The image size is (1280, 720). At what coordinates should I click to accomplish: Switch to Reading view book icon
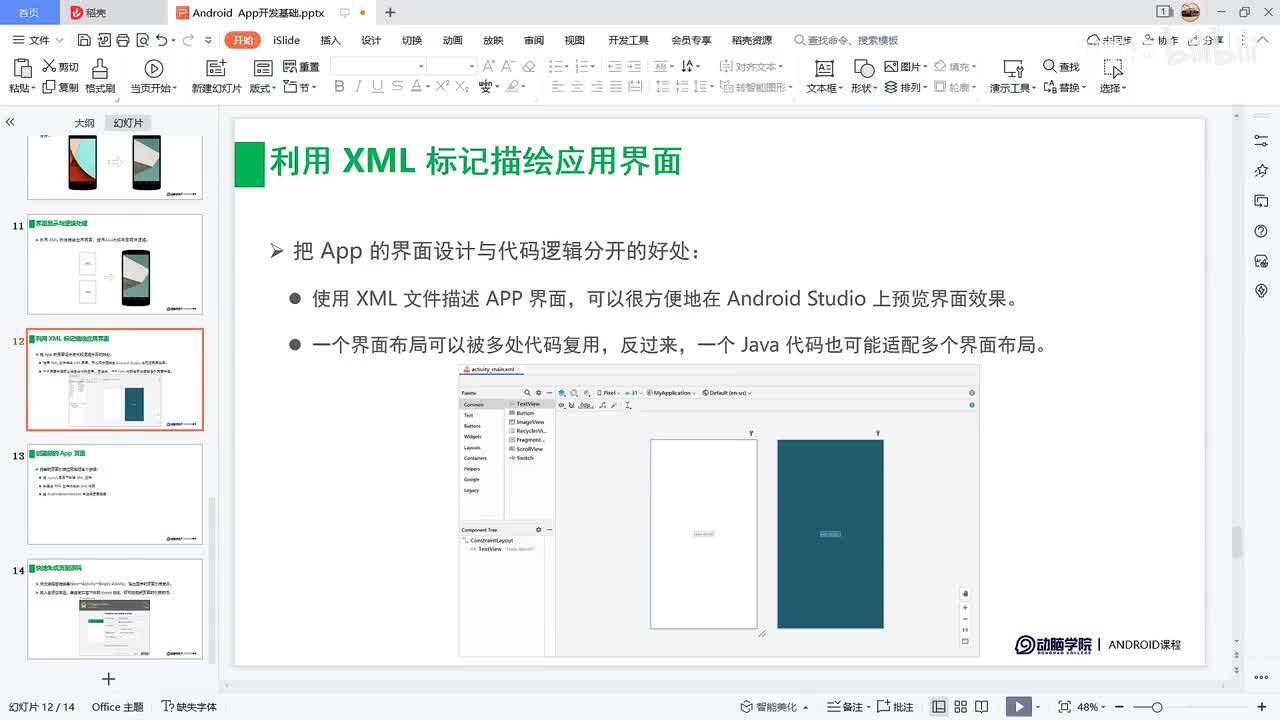(982, 707)
